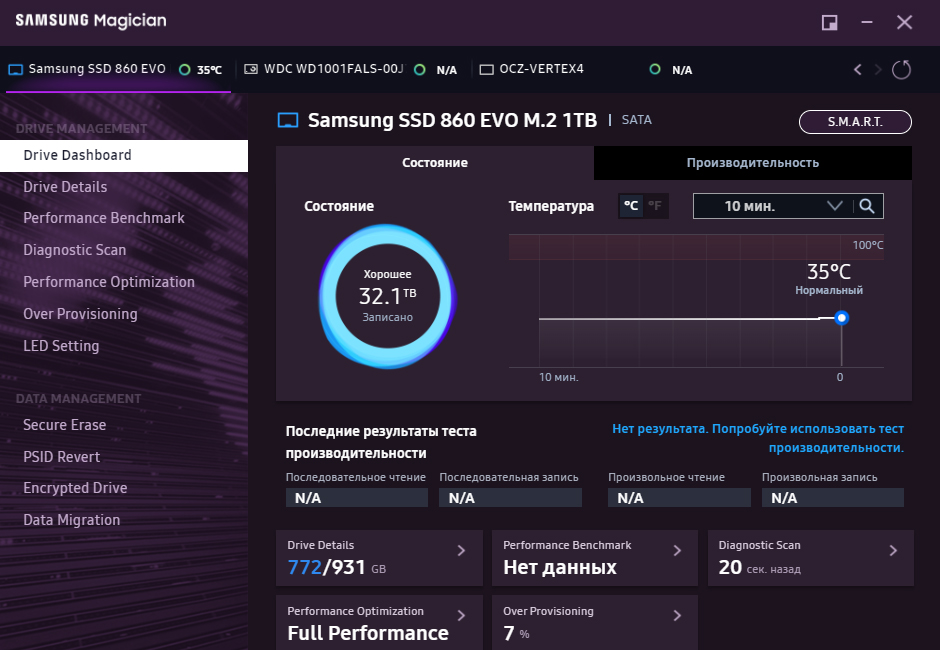Switch temperature unit to °F

[x=655, y=206]
